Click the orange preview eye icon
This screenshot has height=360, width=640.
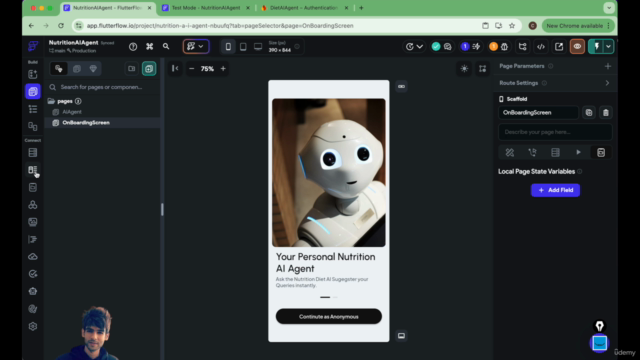click(577, 47)
